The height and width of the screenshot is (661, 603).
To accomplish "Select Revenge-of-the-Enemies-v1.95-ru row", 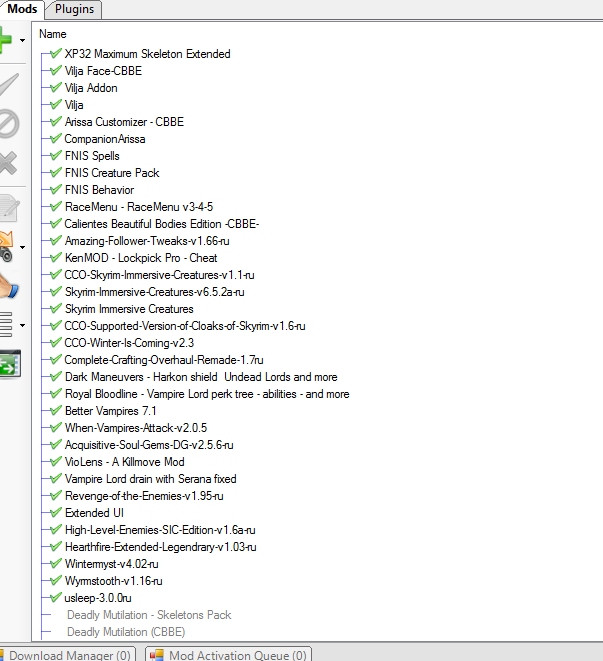I will click(144, 496).
